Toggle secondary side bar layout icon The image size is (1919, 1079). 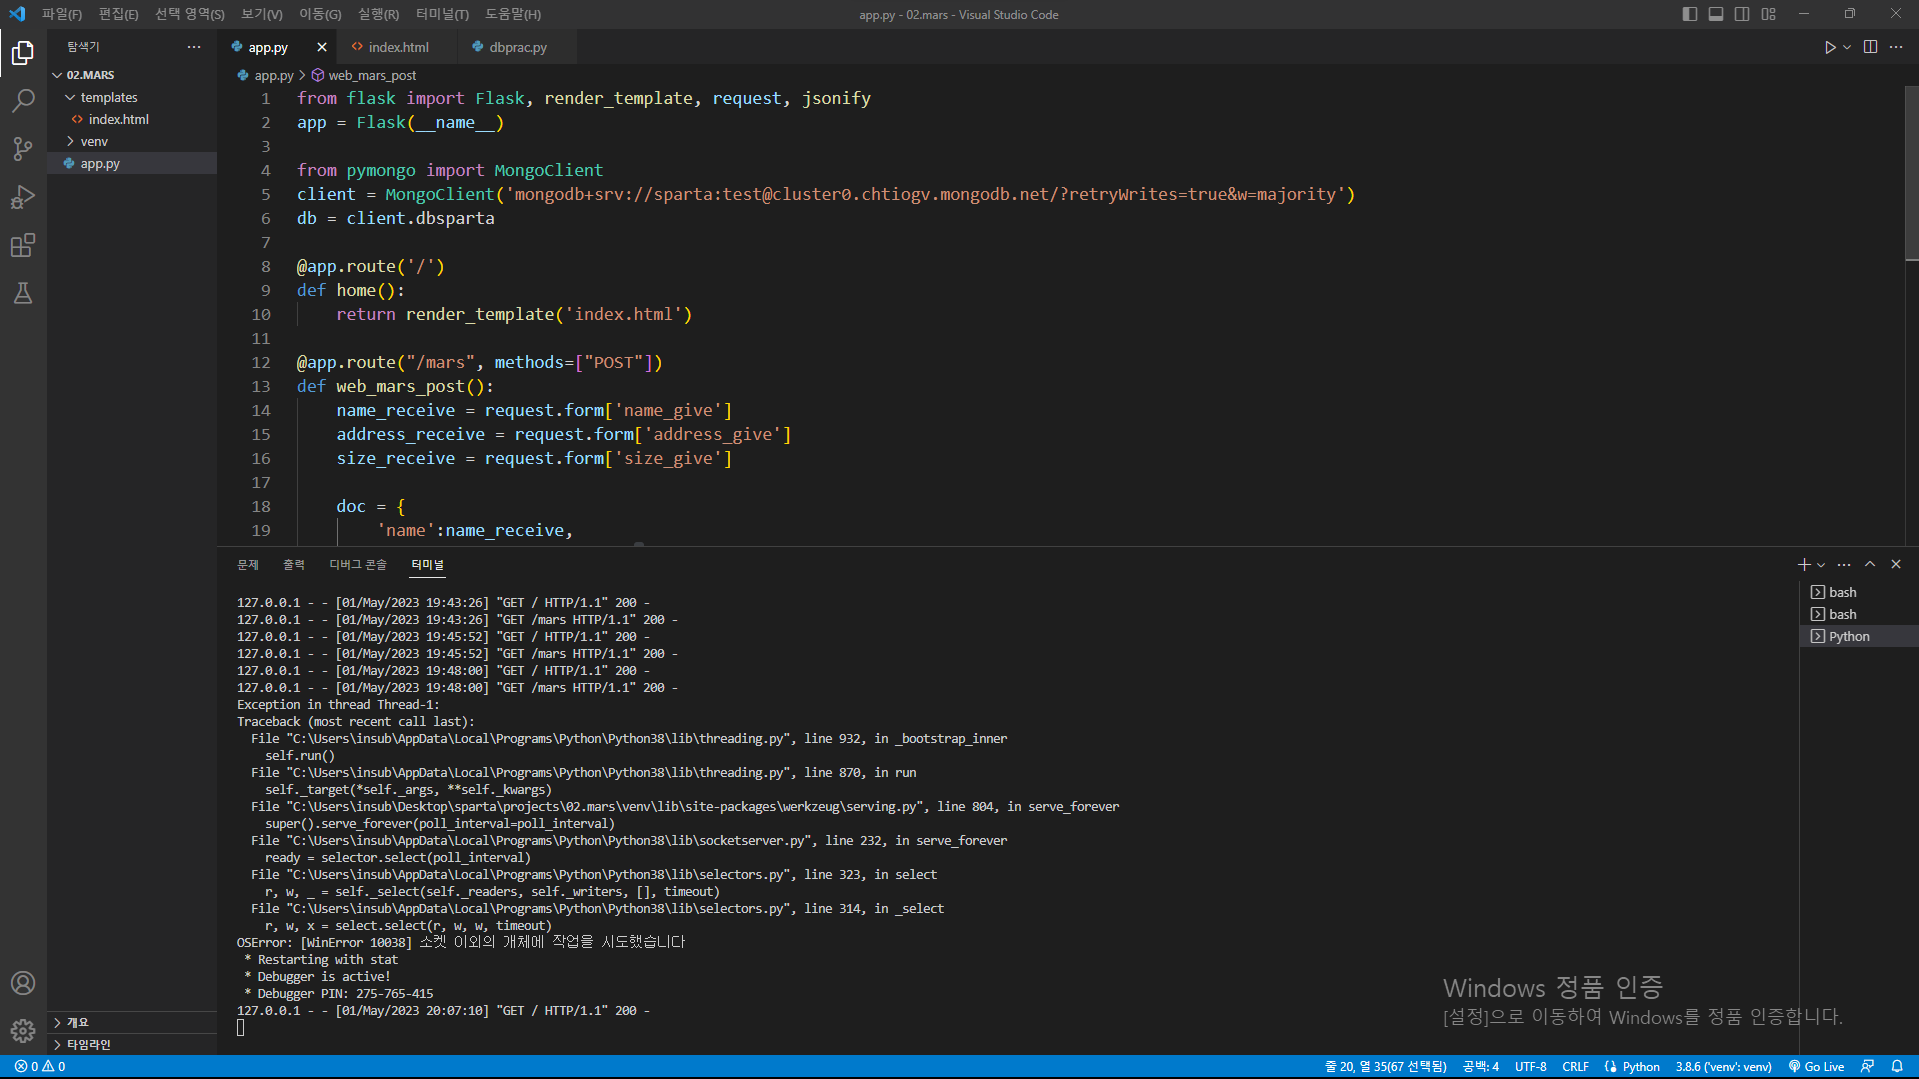click(x=1742, y=14)
